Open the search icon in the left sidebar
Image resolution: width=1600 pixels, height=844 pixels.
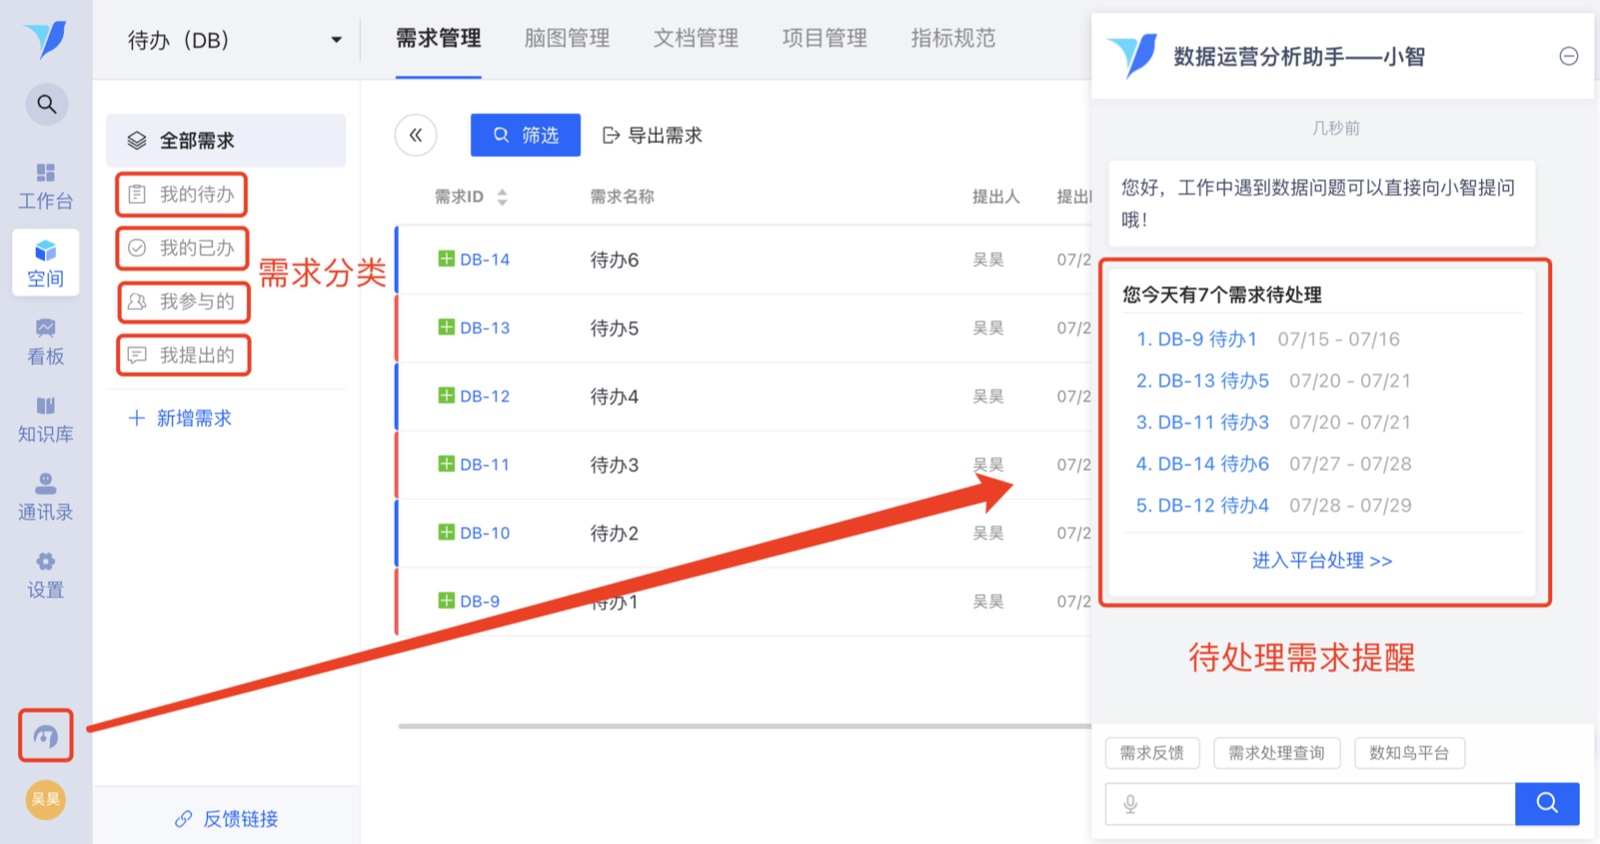[x=46, y=104]
